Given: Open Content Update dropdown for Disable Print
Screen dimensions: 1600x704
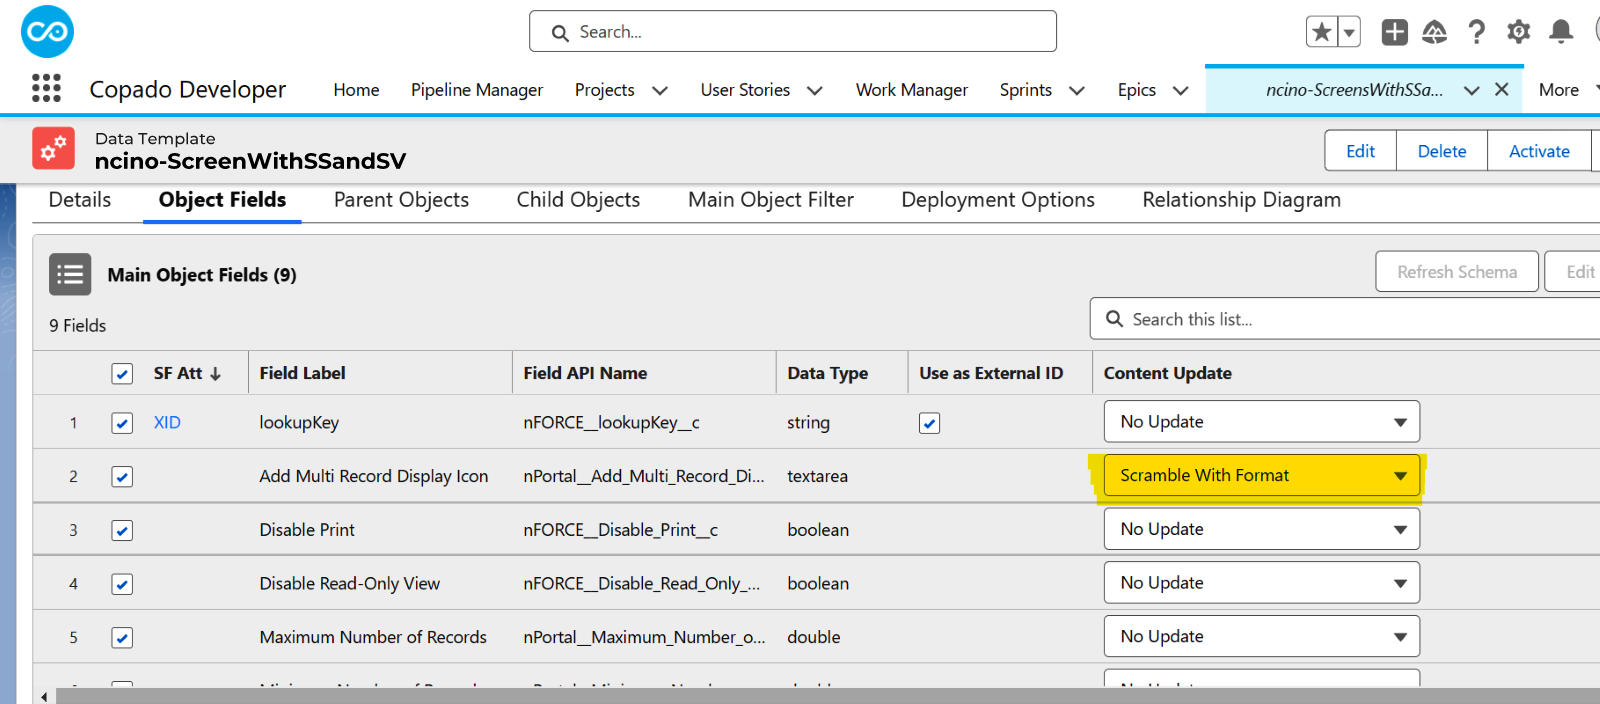Looking at the screenshot, I should coord(1261,529).
